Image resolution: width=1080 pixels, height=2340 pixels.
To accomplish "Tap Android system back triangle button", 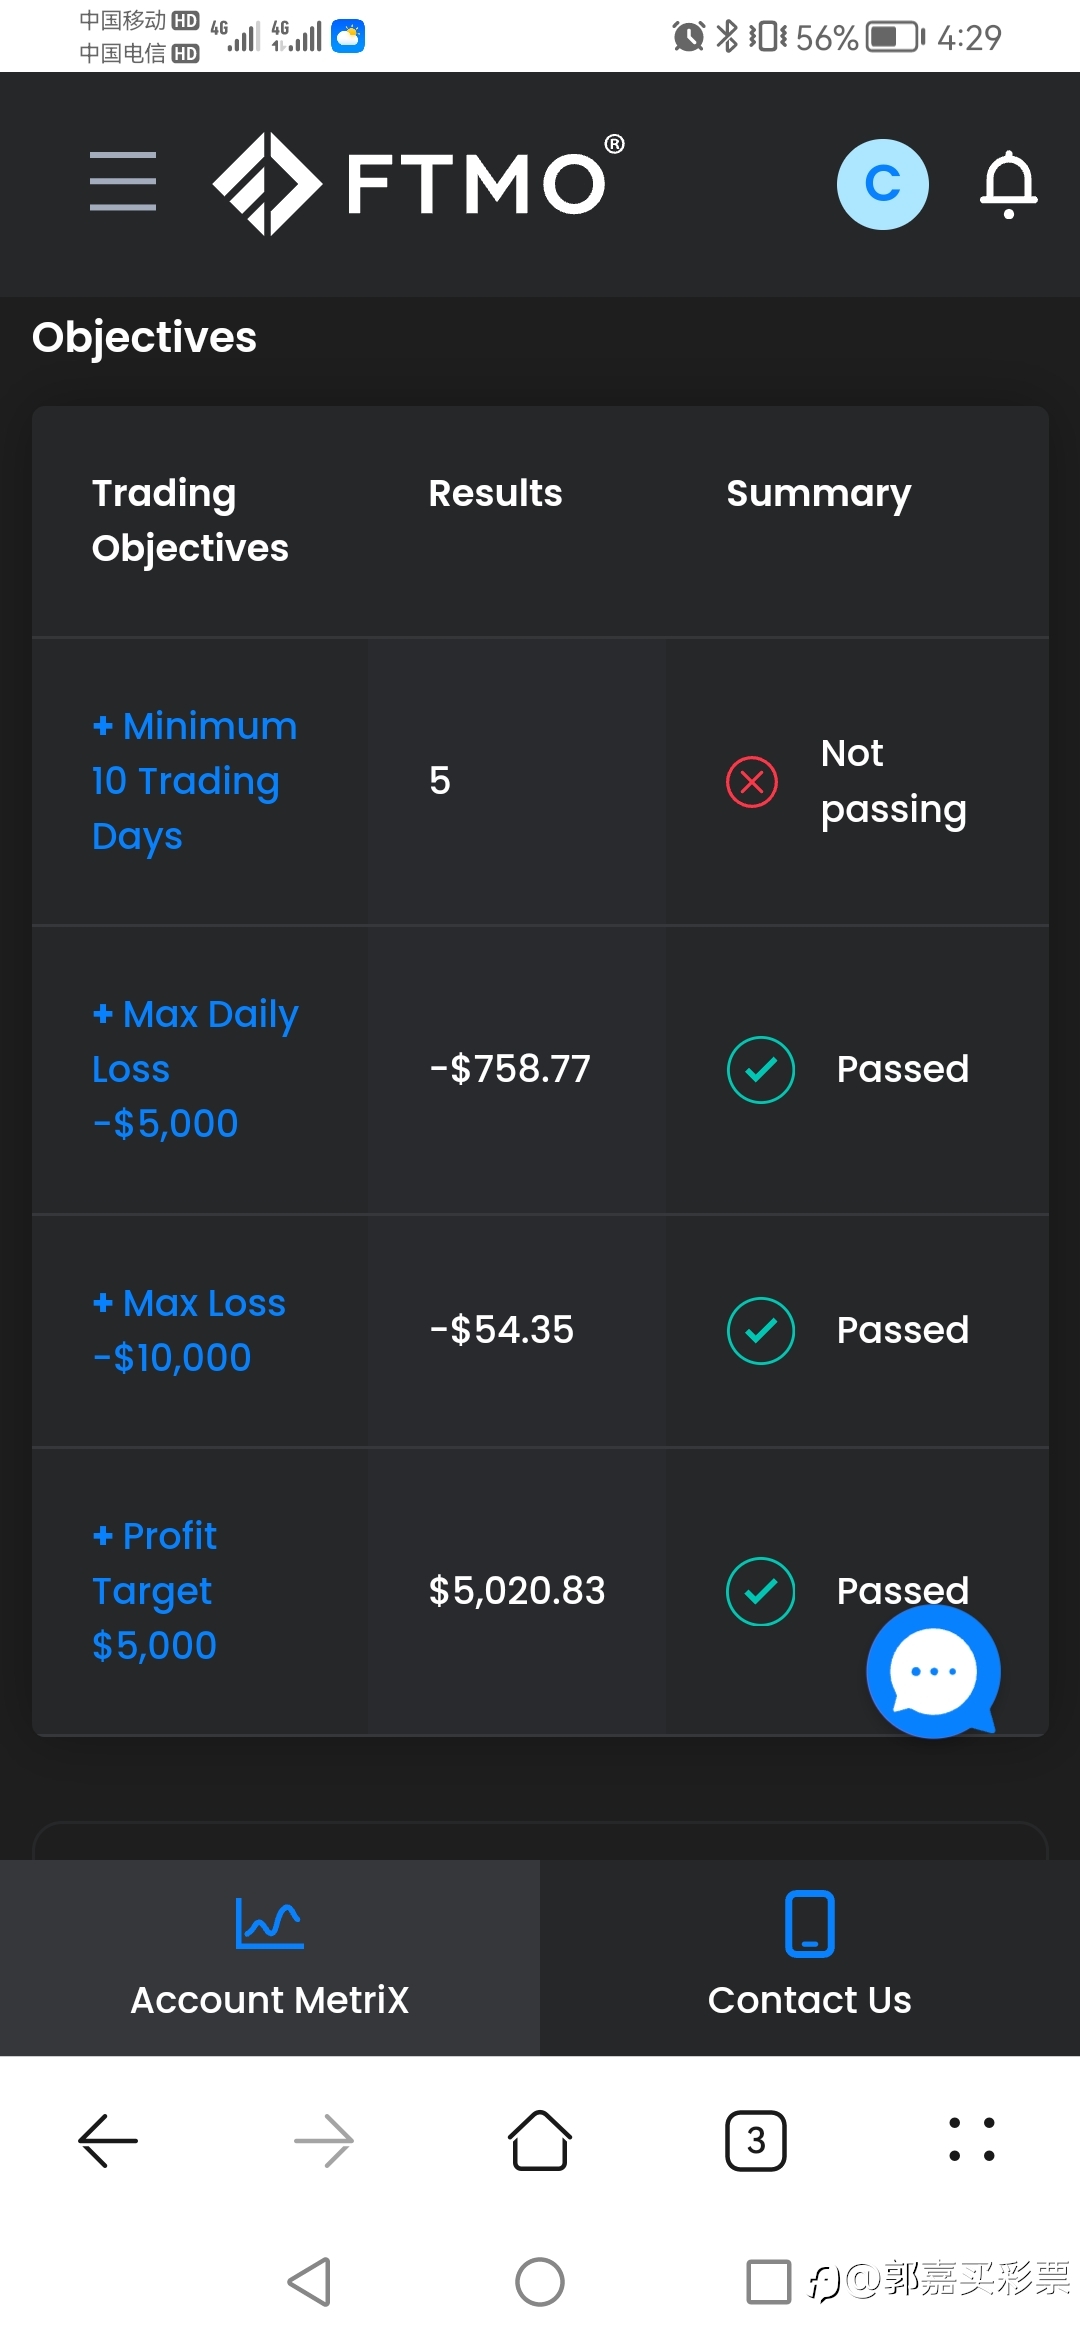I will coord(309,2282).
